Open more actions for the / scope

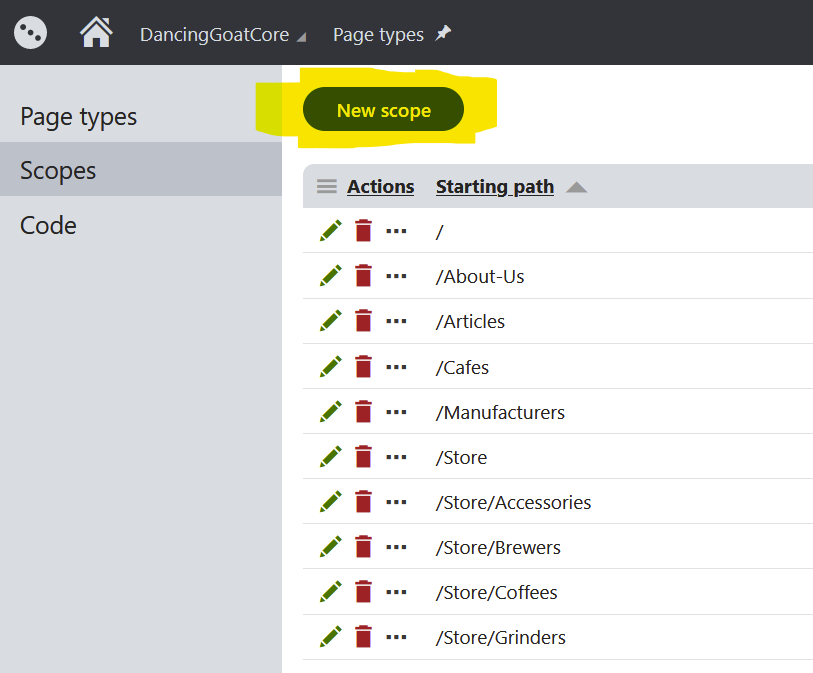(x=396, y=231)
